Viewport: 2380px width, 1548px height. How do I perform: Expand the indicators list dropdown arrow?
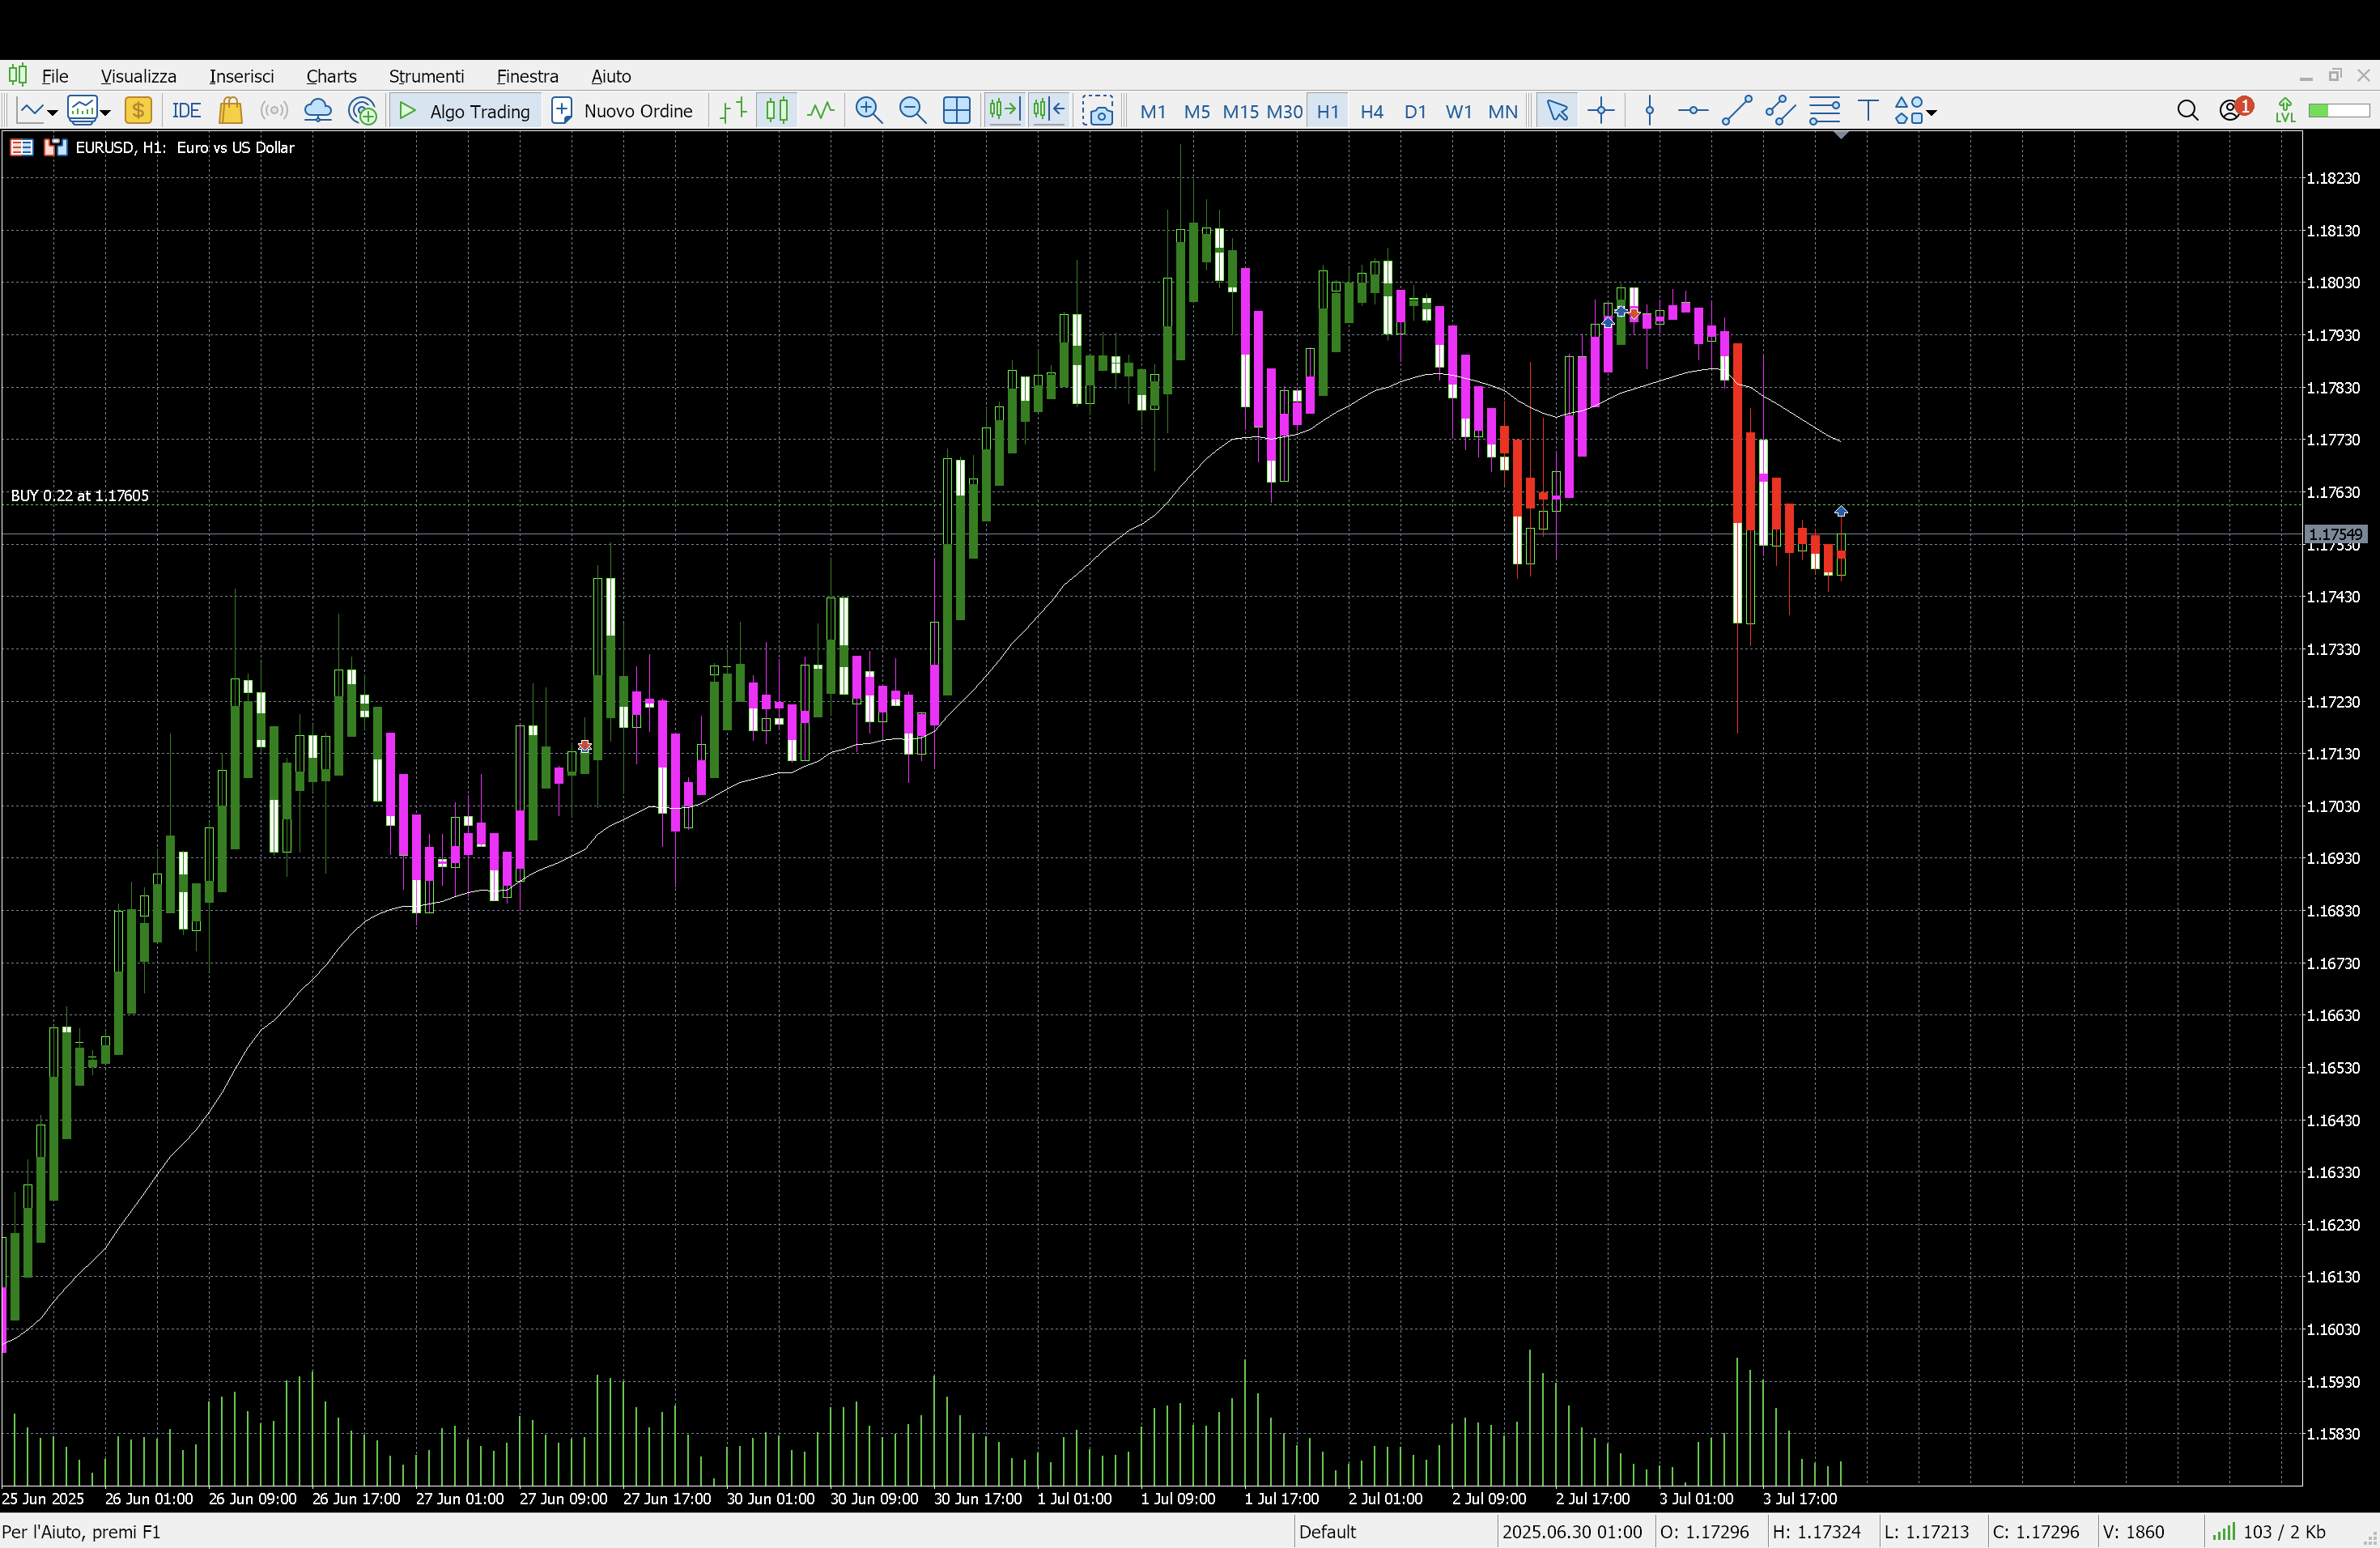click(x=105, y=113)
